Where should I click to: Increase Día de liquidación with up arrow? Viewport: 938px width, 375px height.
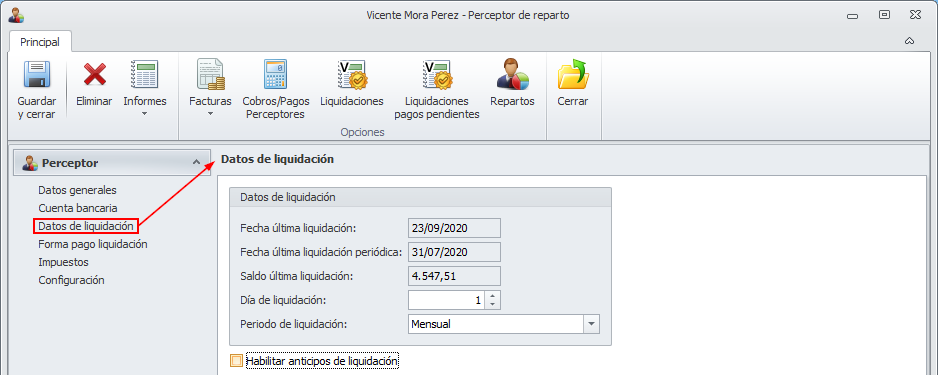tap(492, 295)
